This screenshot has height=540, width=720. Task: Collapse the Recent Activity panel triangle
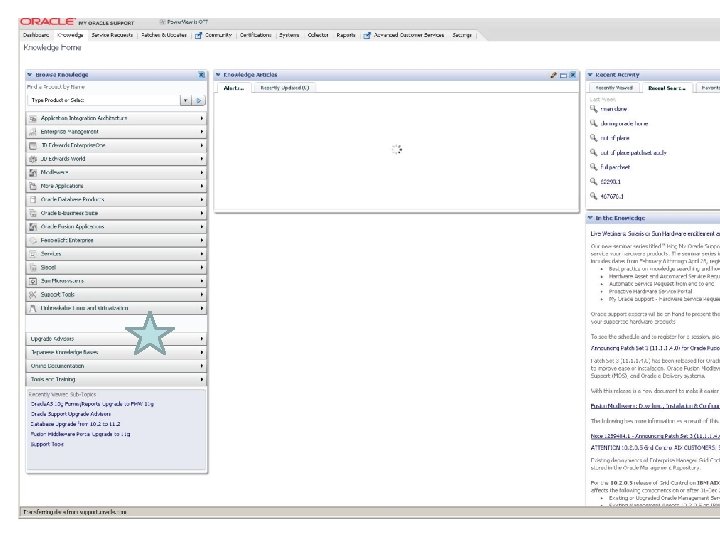(590, 75)
